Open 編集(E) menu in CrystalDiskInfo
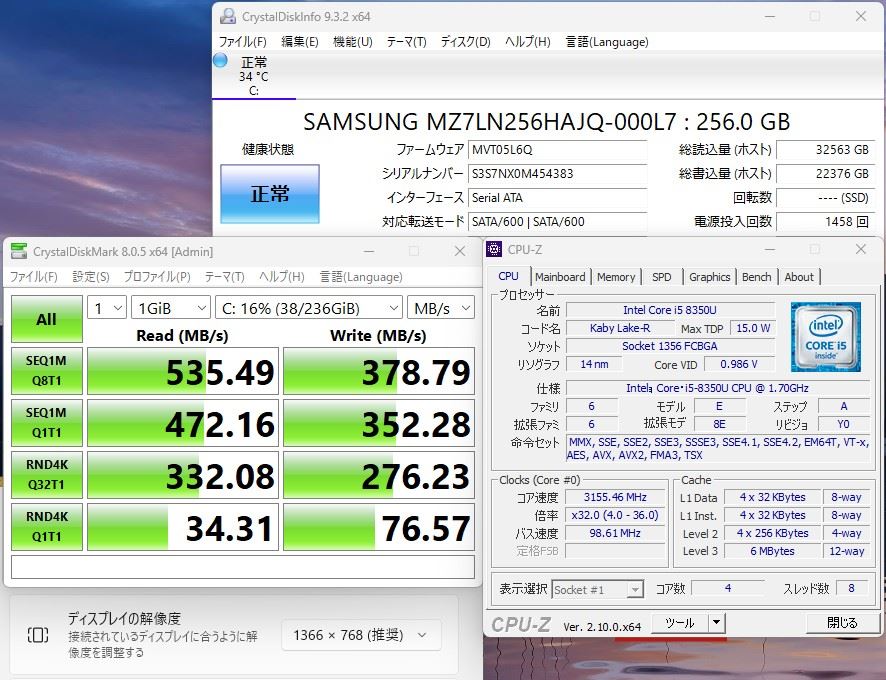The height and width of the screenshot is (680, 886). coord(299,42)
